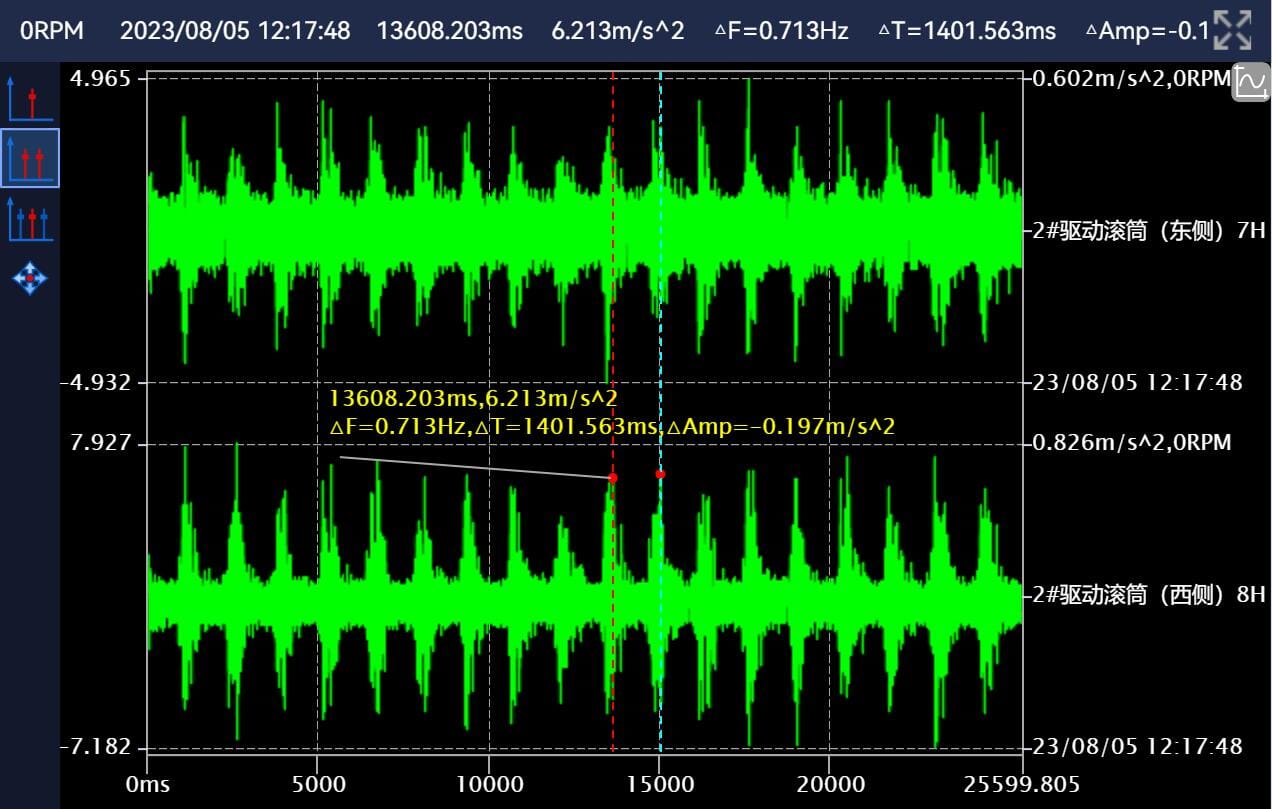Click the ΔT=1401.563ms value in header

(x=966, y=30)
